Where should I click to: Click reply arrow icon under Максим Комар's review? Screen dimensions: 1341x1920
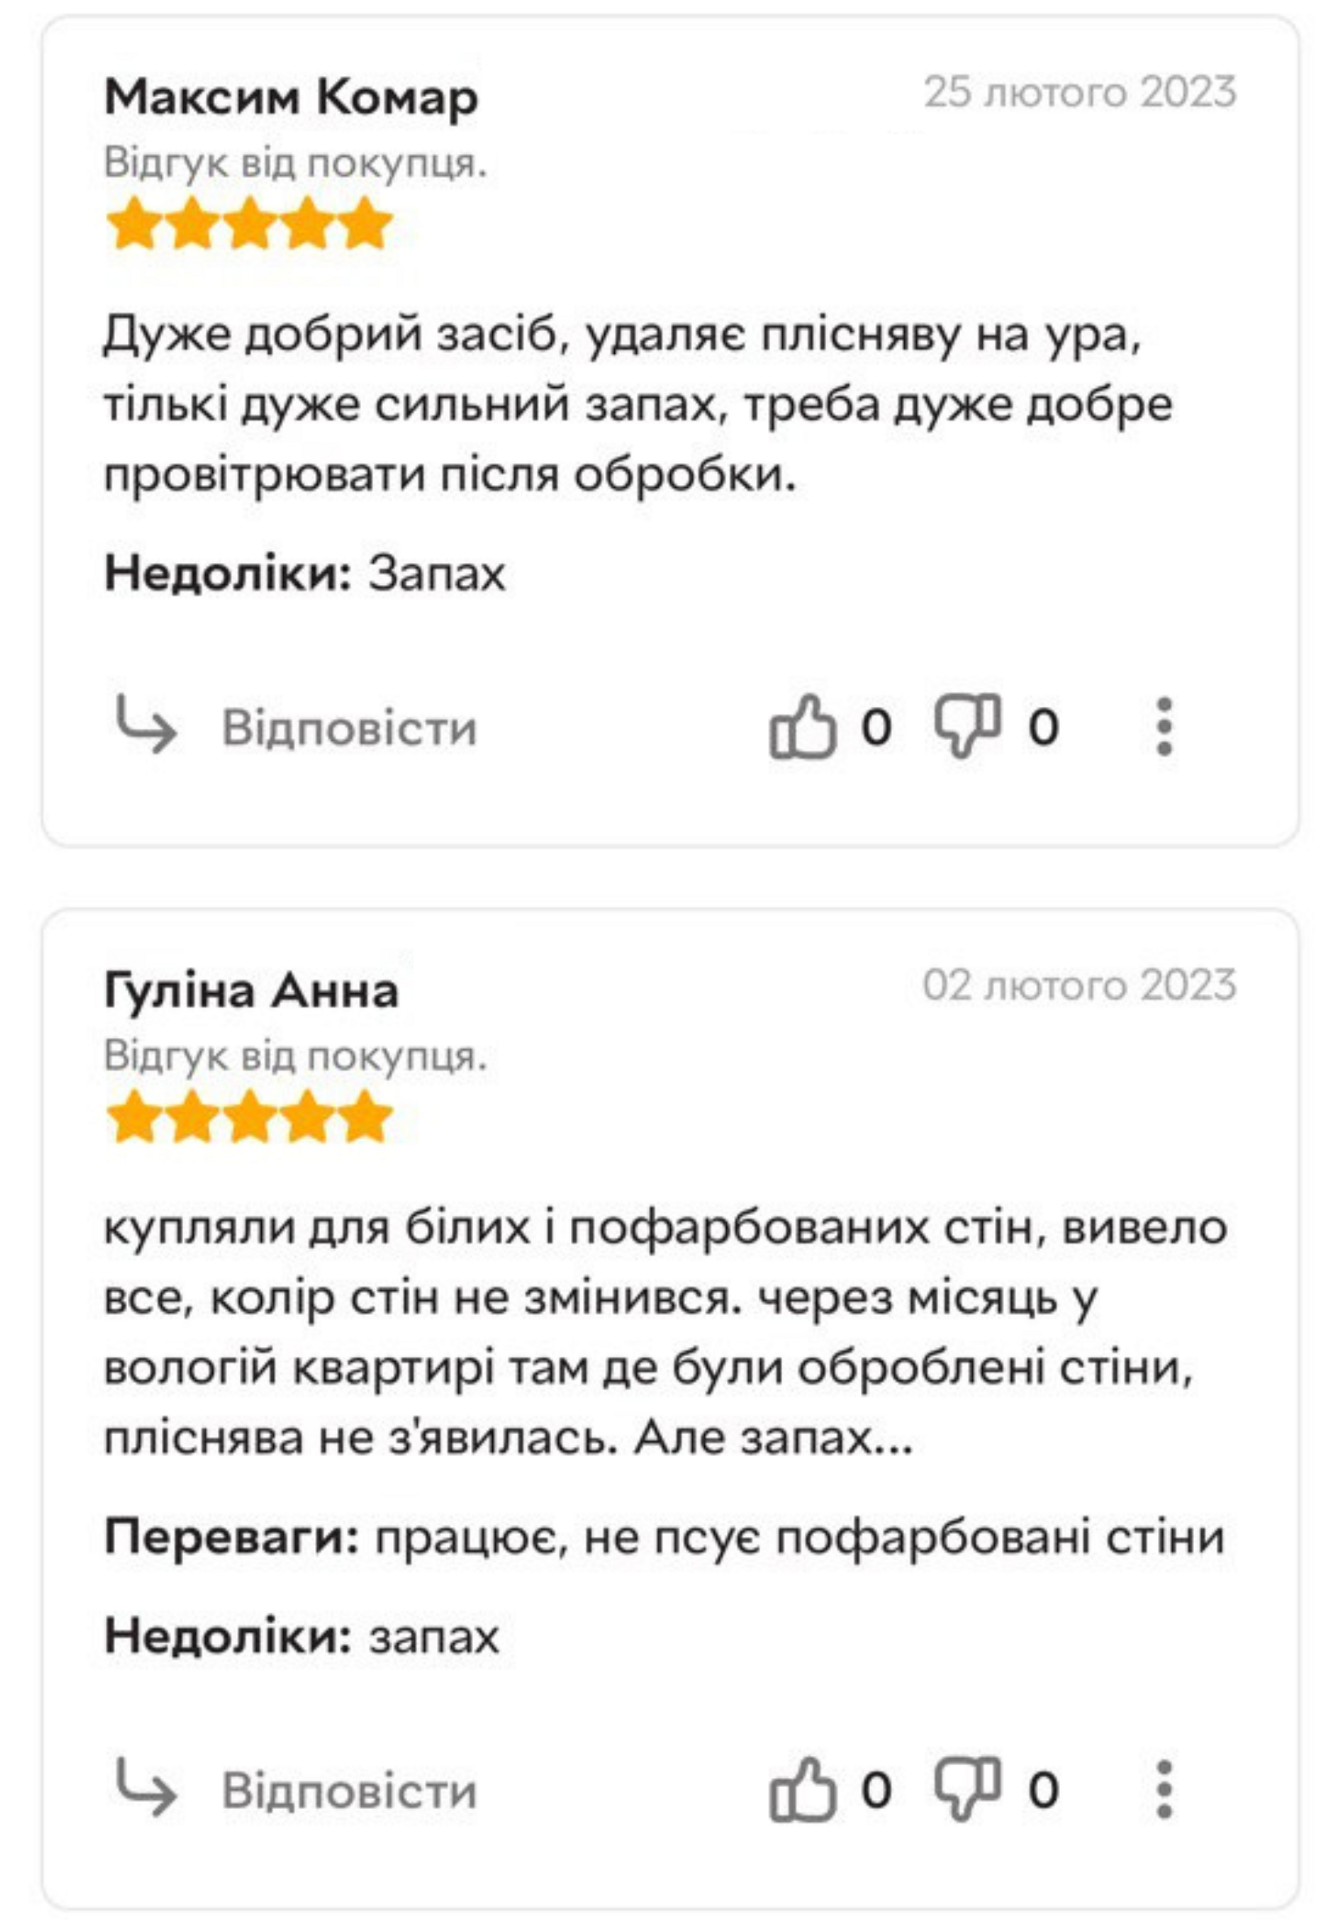(x=146, y=724)
